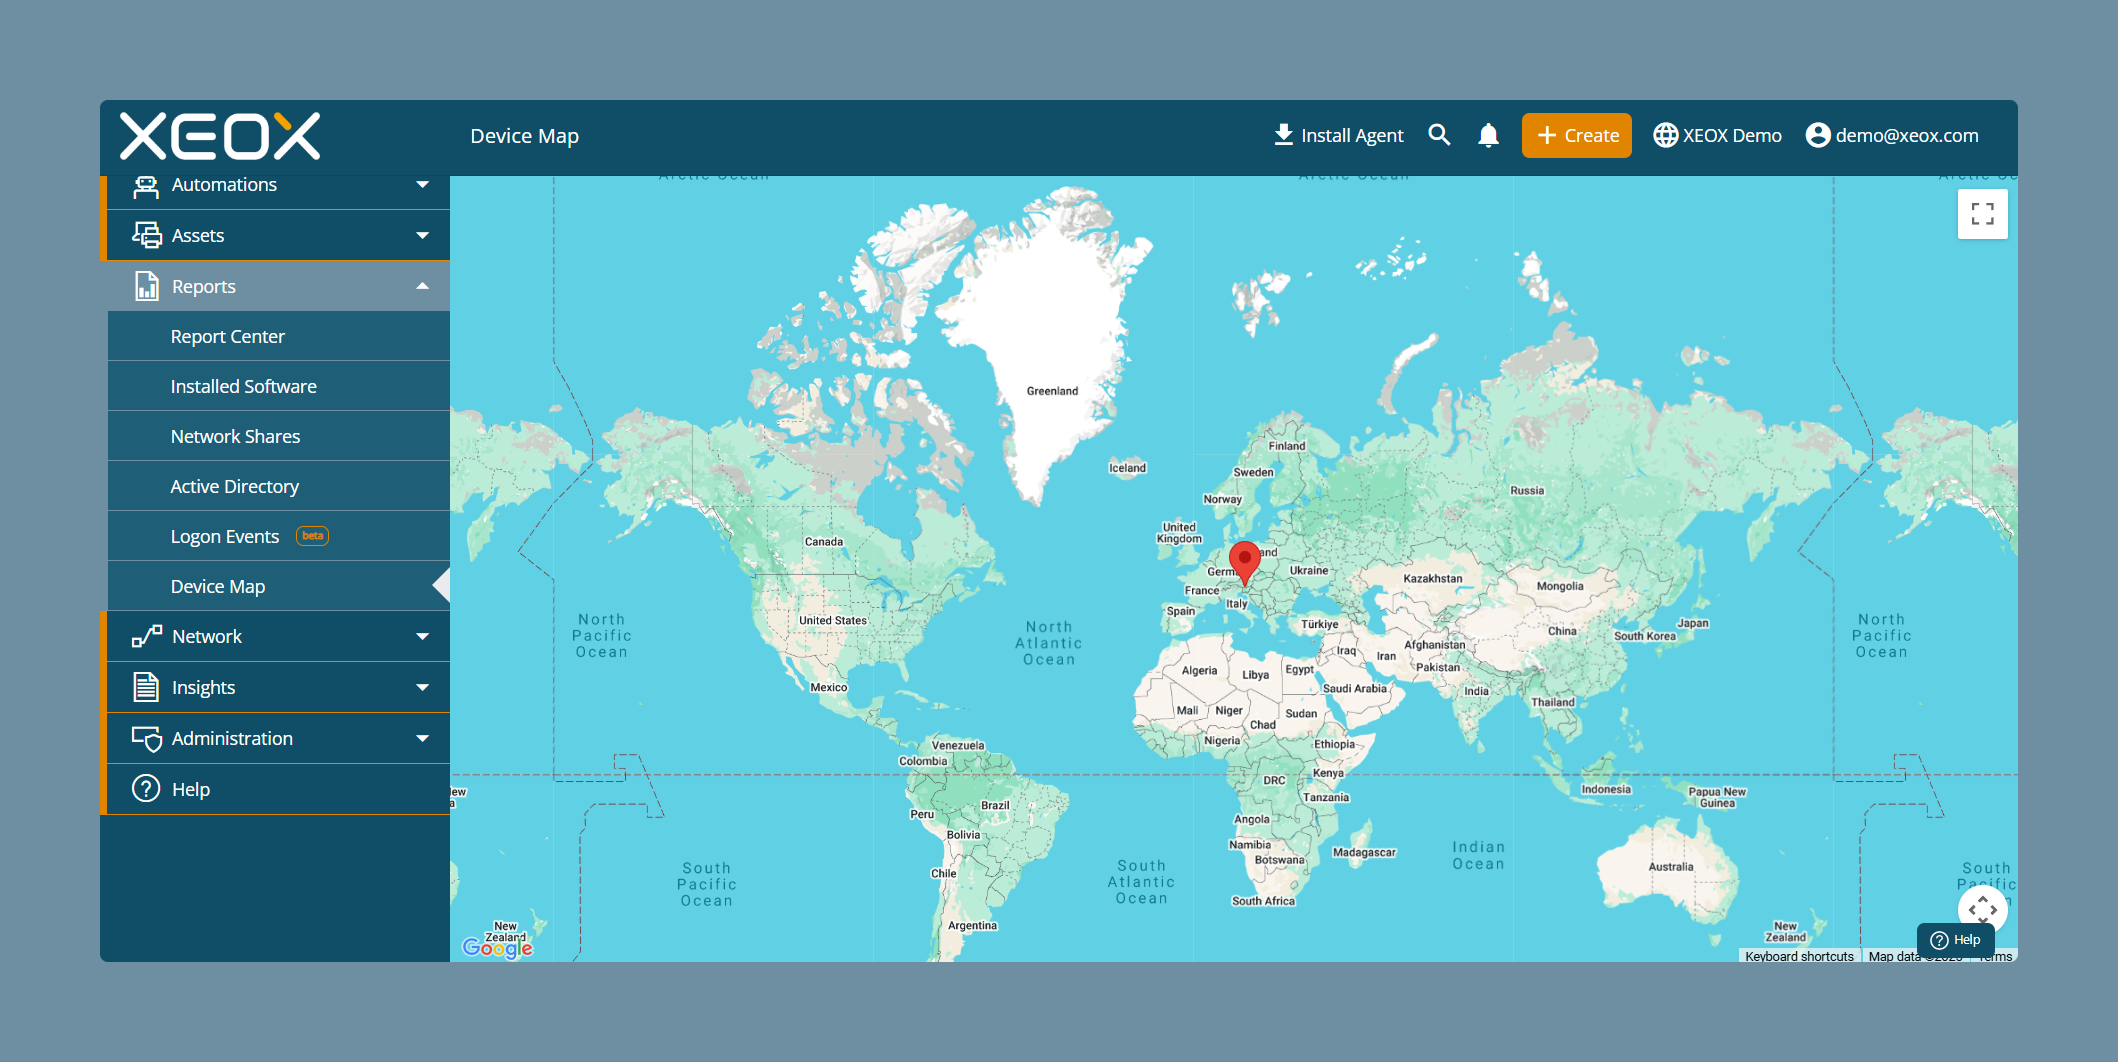Expand the Assets menu arrow

422,235
